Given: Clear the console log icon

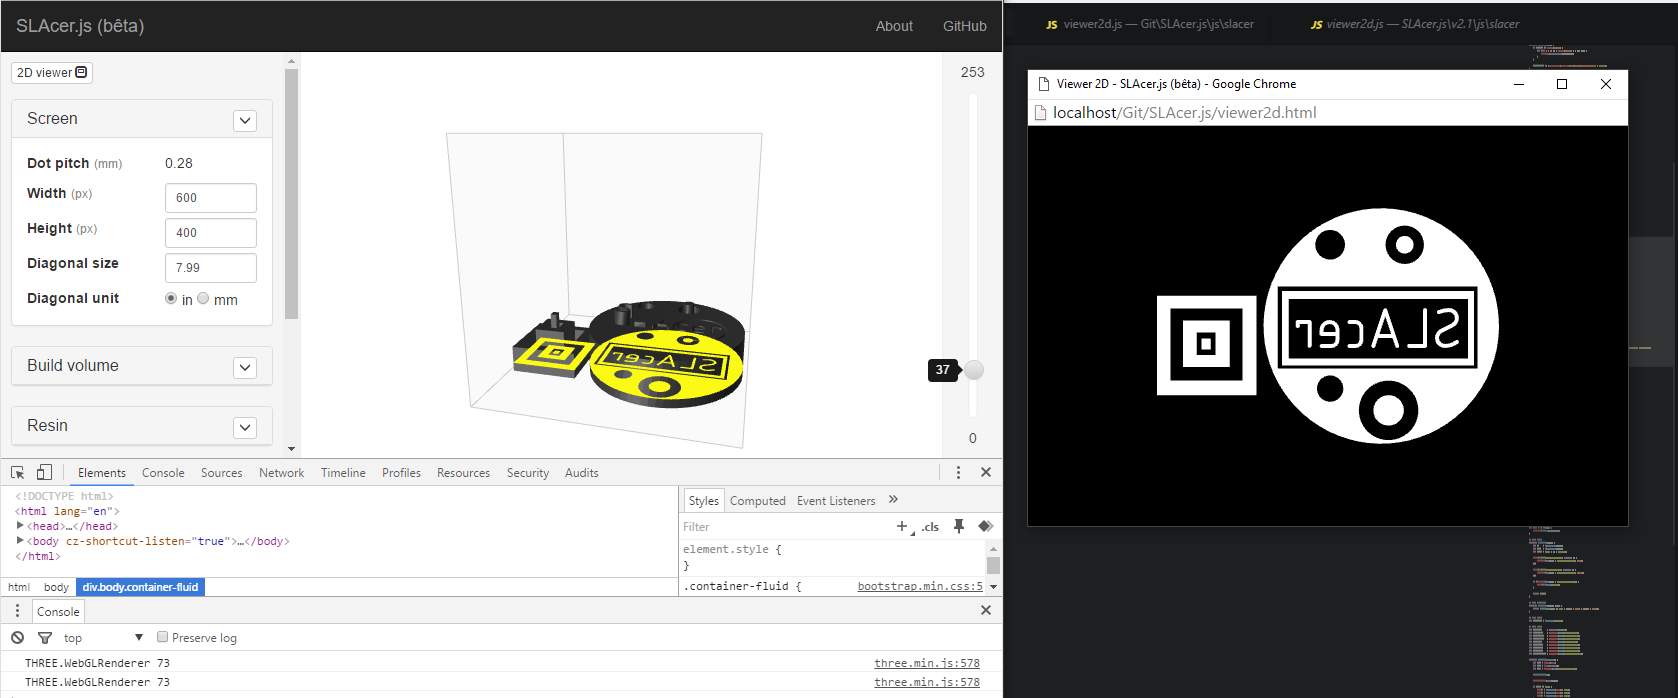Looking at the screenshot, I should [17, 637].
